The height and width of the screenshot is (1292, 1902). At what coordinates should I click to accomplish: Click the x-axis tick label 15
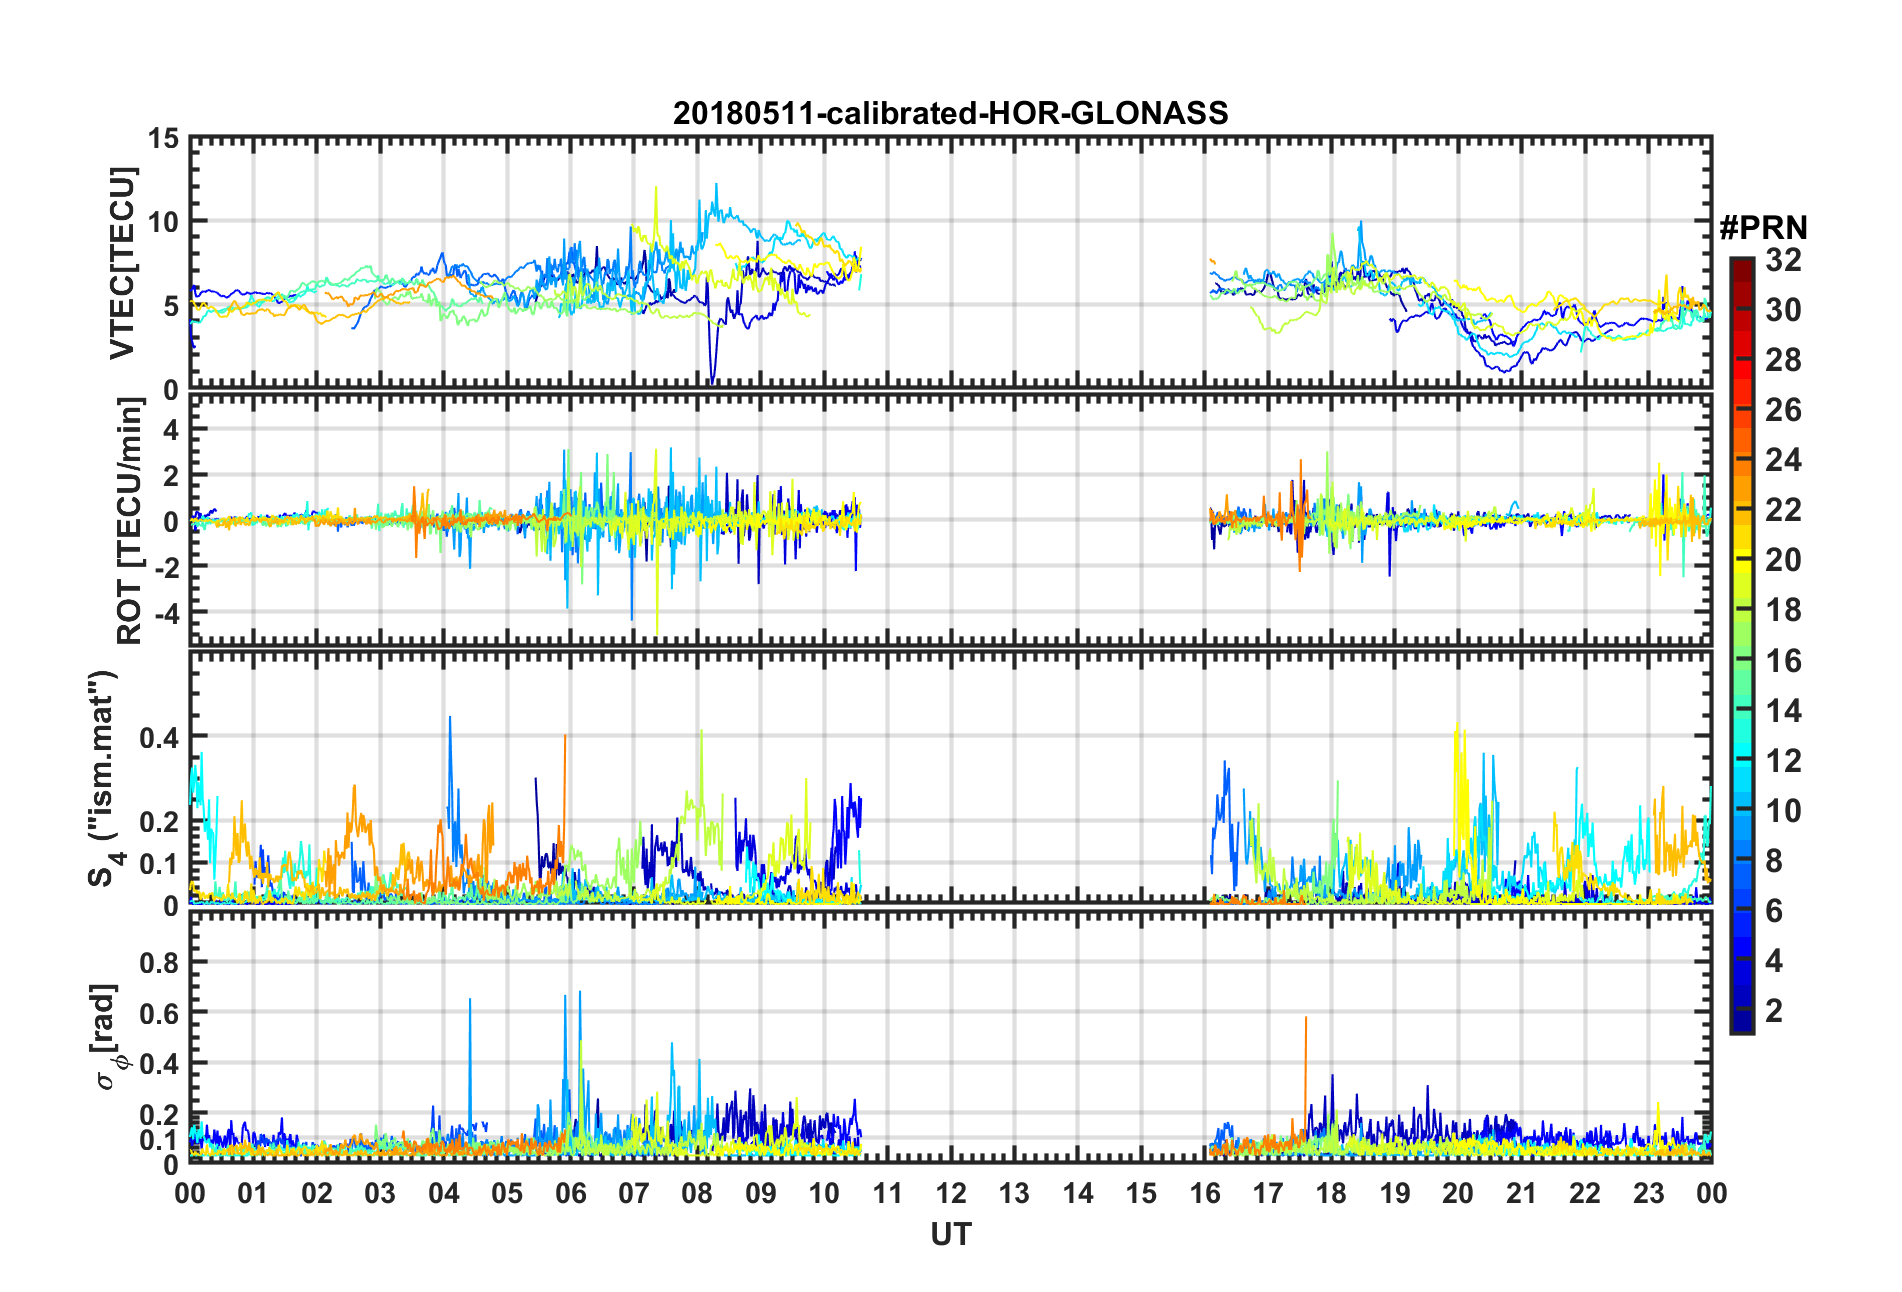(1141, 1193)
